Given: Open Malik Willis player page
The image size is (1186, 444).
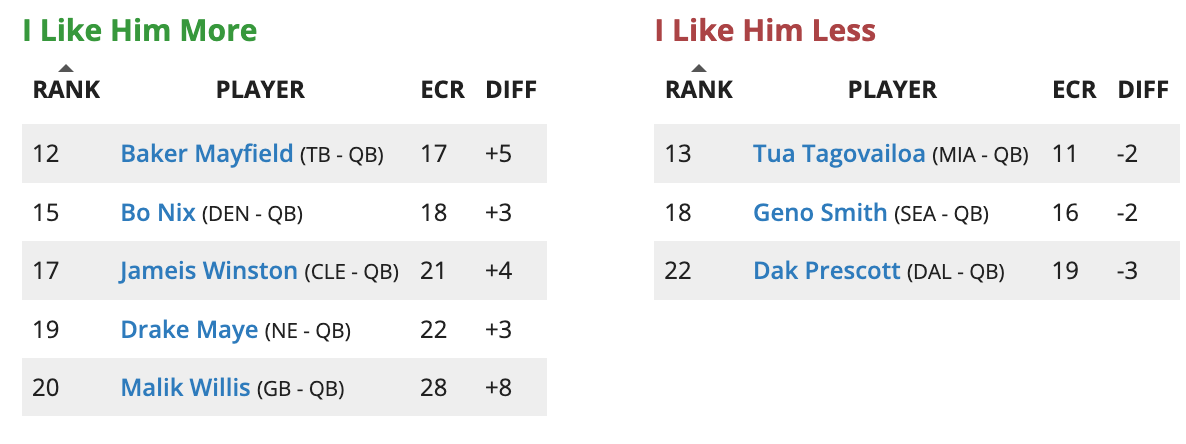Looking at the screenshot, I should (185, 388).
